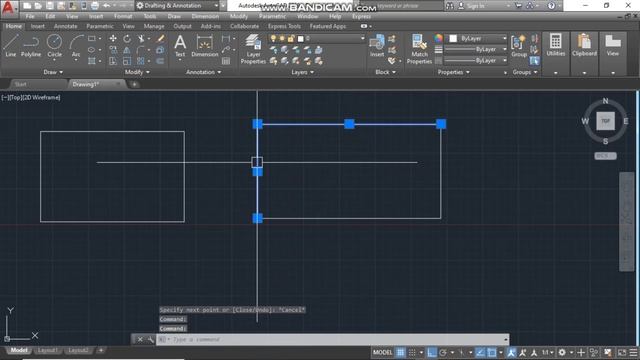
Task: Click the MODEL space button
Action: (x=382, y=352)
